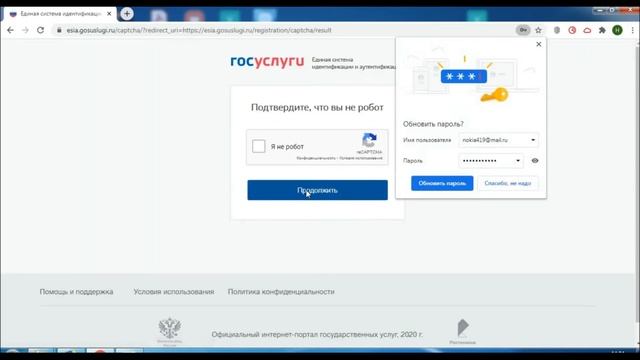This screenshot has height=360, width=640.
Task: Show password with the eye icon
Action: (x=535, y=161)
